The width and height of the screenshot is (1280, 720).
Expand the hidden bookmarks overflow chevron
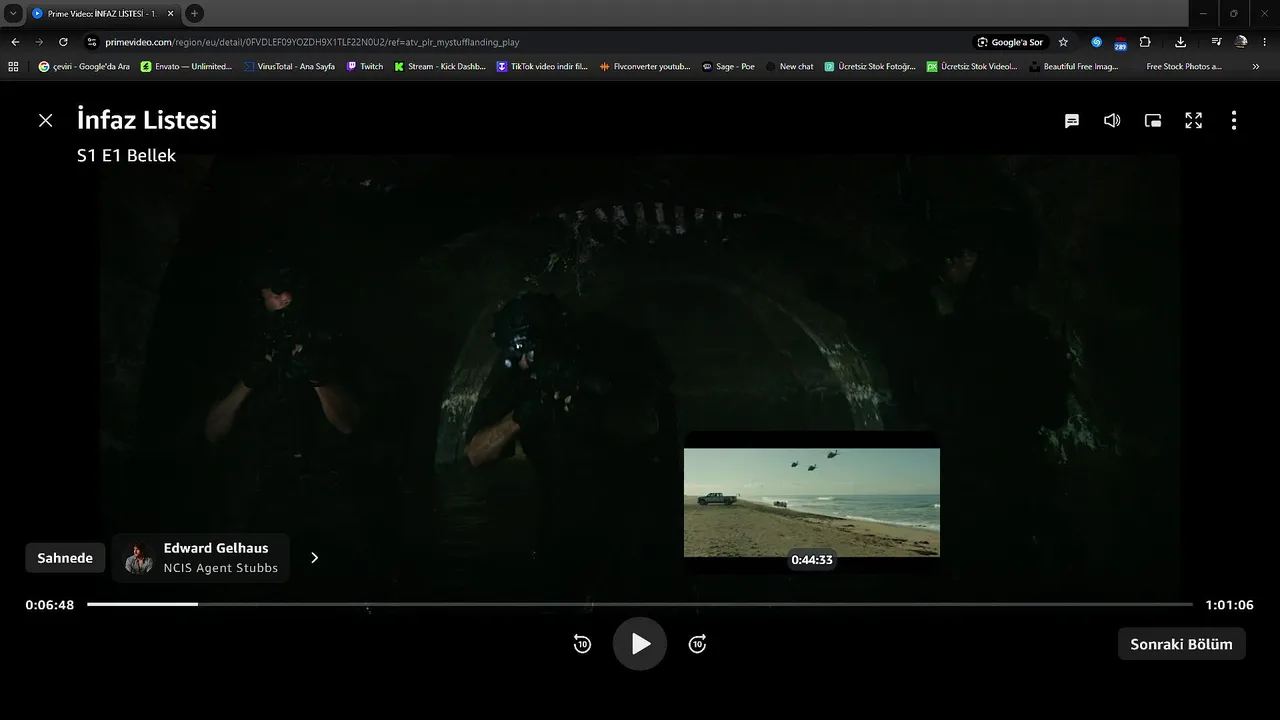[x=1256, y=66]
